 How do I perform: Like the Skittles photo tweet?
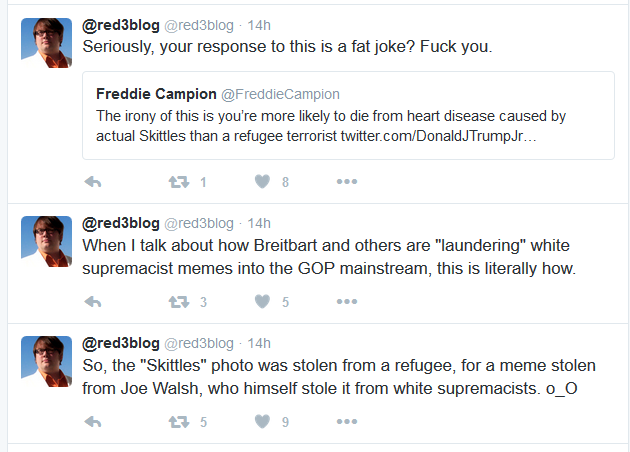262,421
